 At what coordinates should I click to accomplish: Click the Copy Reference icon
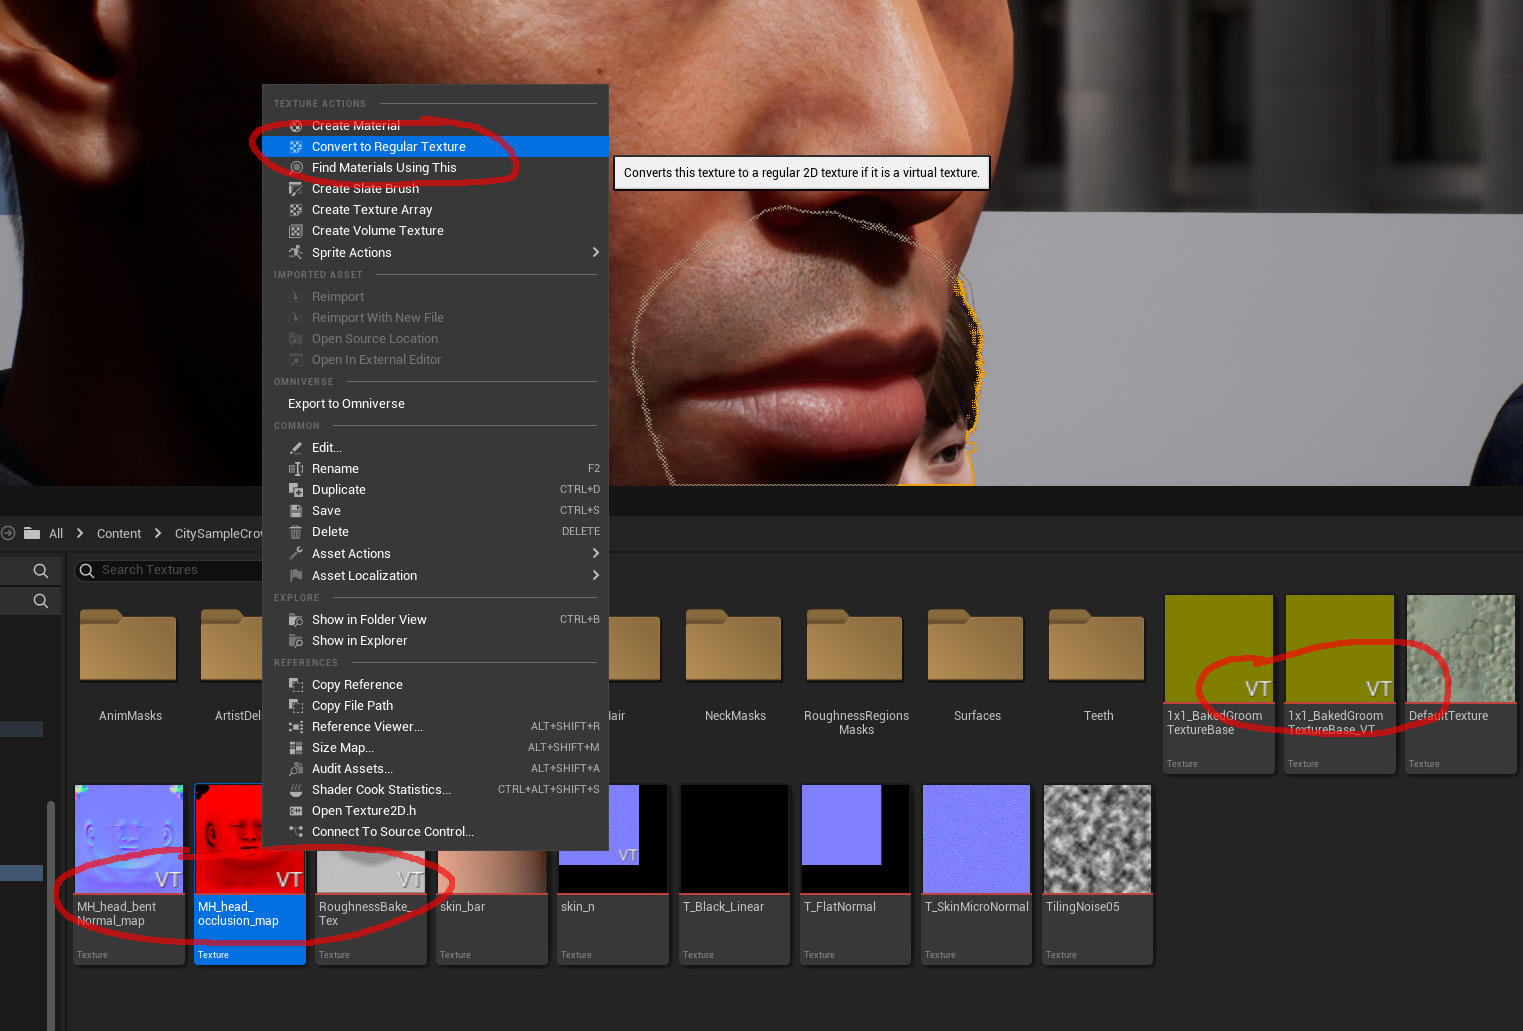tap(296, 685)
